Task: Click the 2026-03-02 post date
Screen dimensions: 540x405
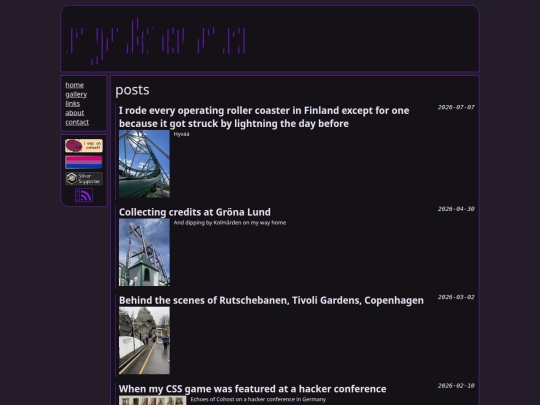Action: click(456, 297)
